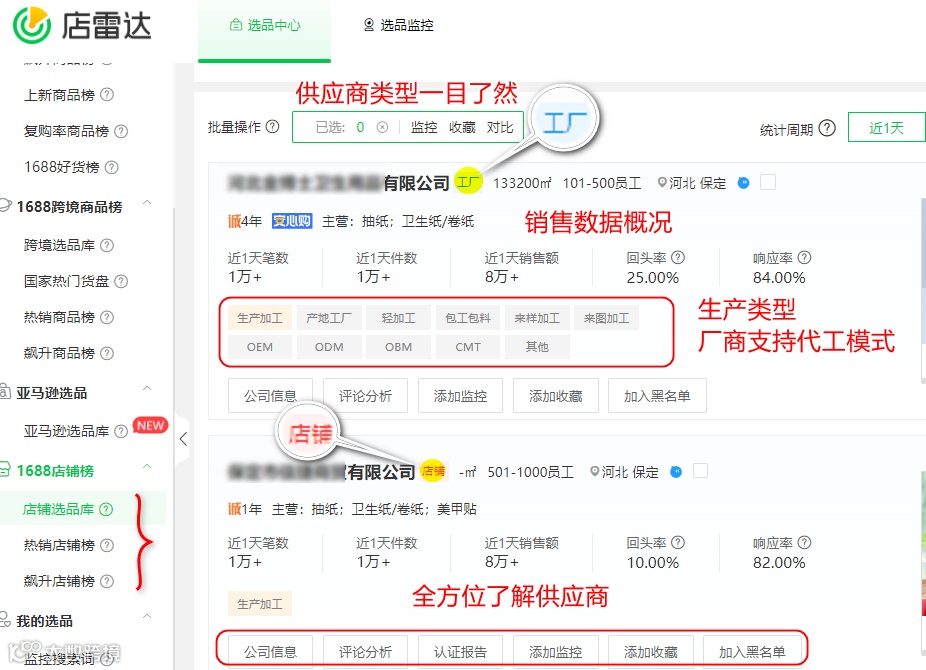Click the ODM production tag

click(329, 347)
